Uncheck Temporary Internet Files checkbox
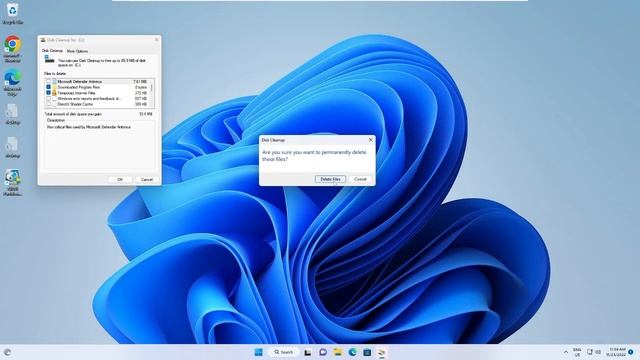Screen dimensions: 640x360 click(x=49, y=93)
